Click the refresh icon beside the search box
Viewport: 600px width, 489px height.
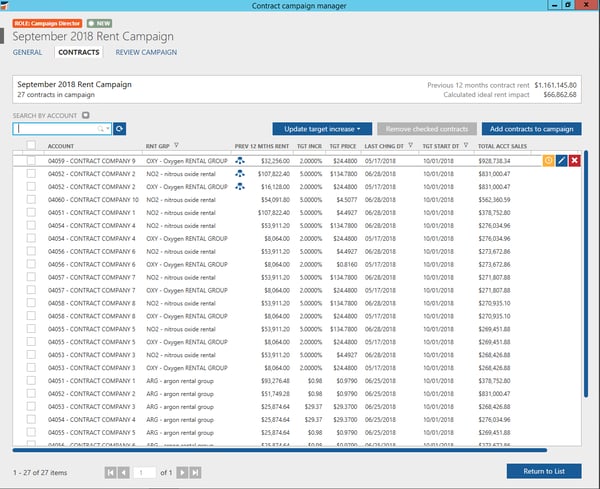pyautogui.click(x=120, y=129)
